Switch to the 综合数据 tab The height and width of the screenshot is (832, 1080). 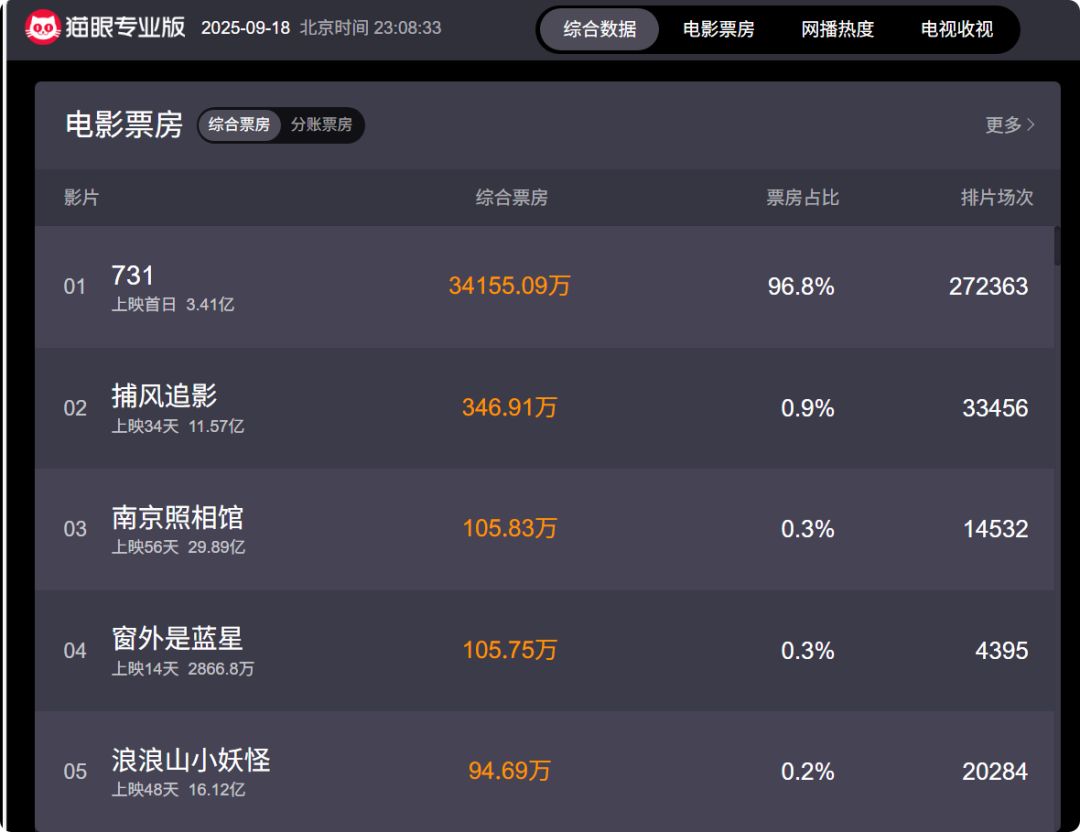point(599,30)
